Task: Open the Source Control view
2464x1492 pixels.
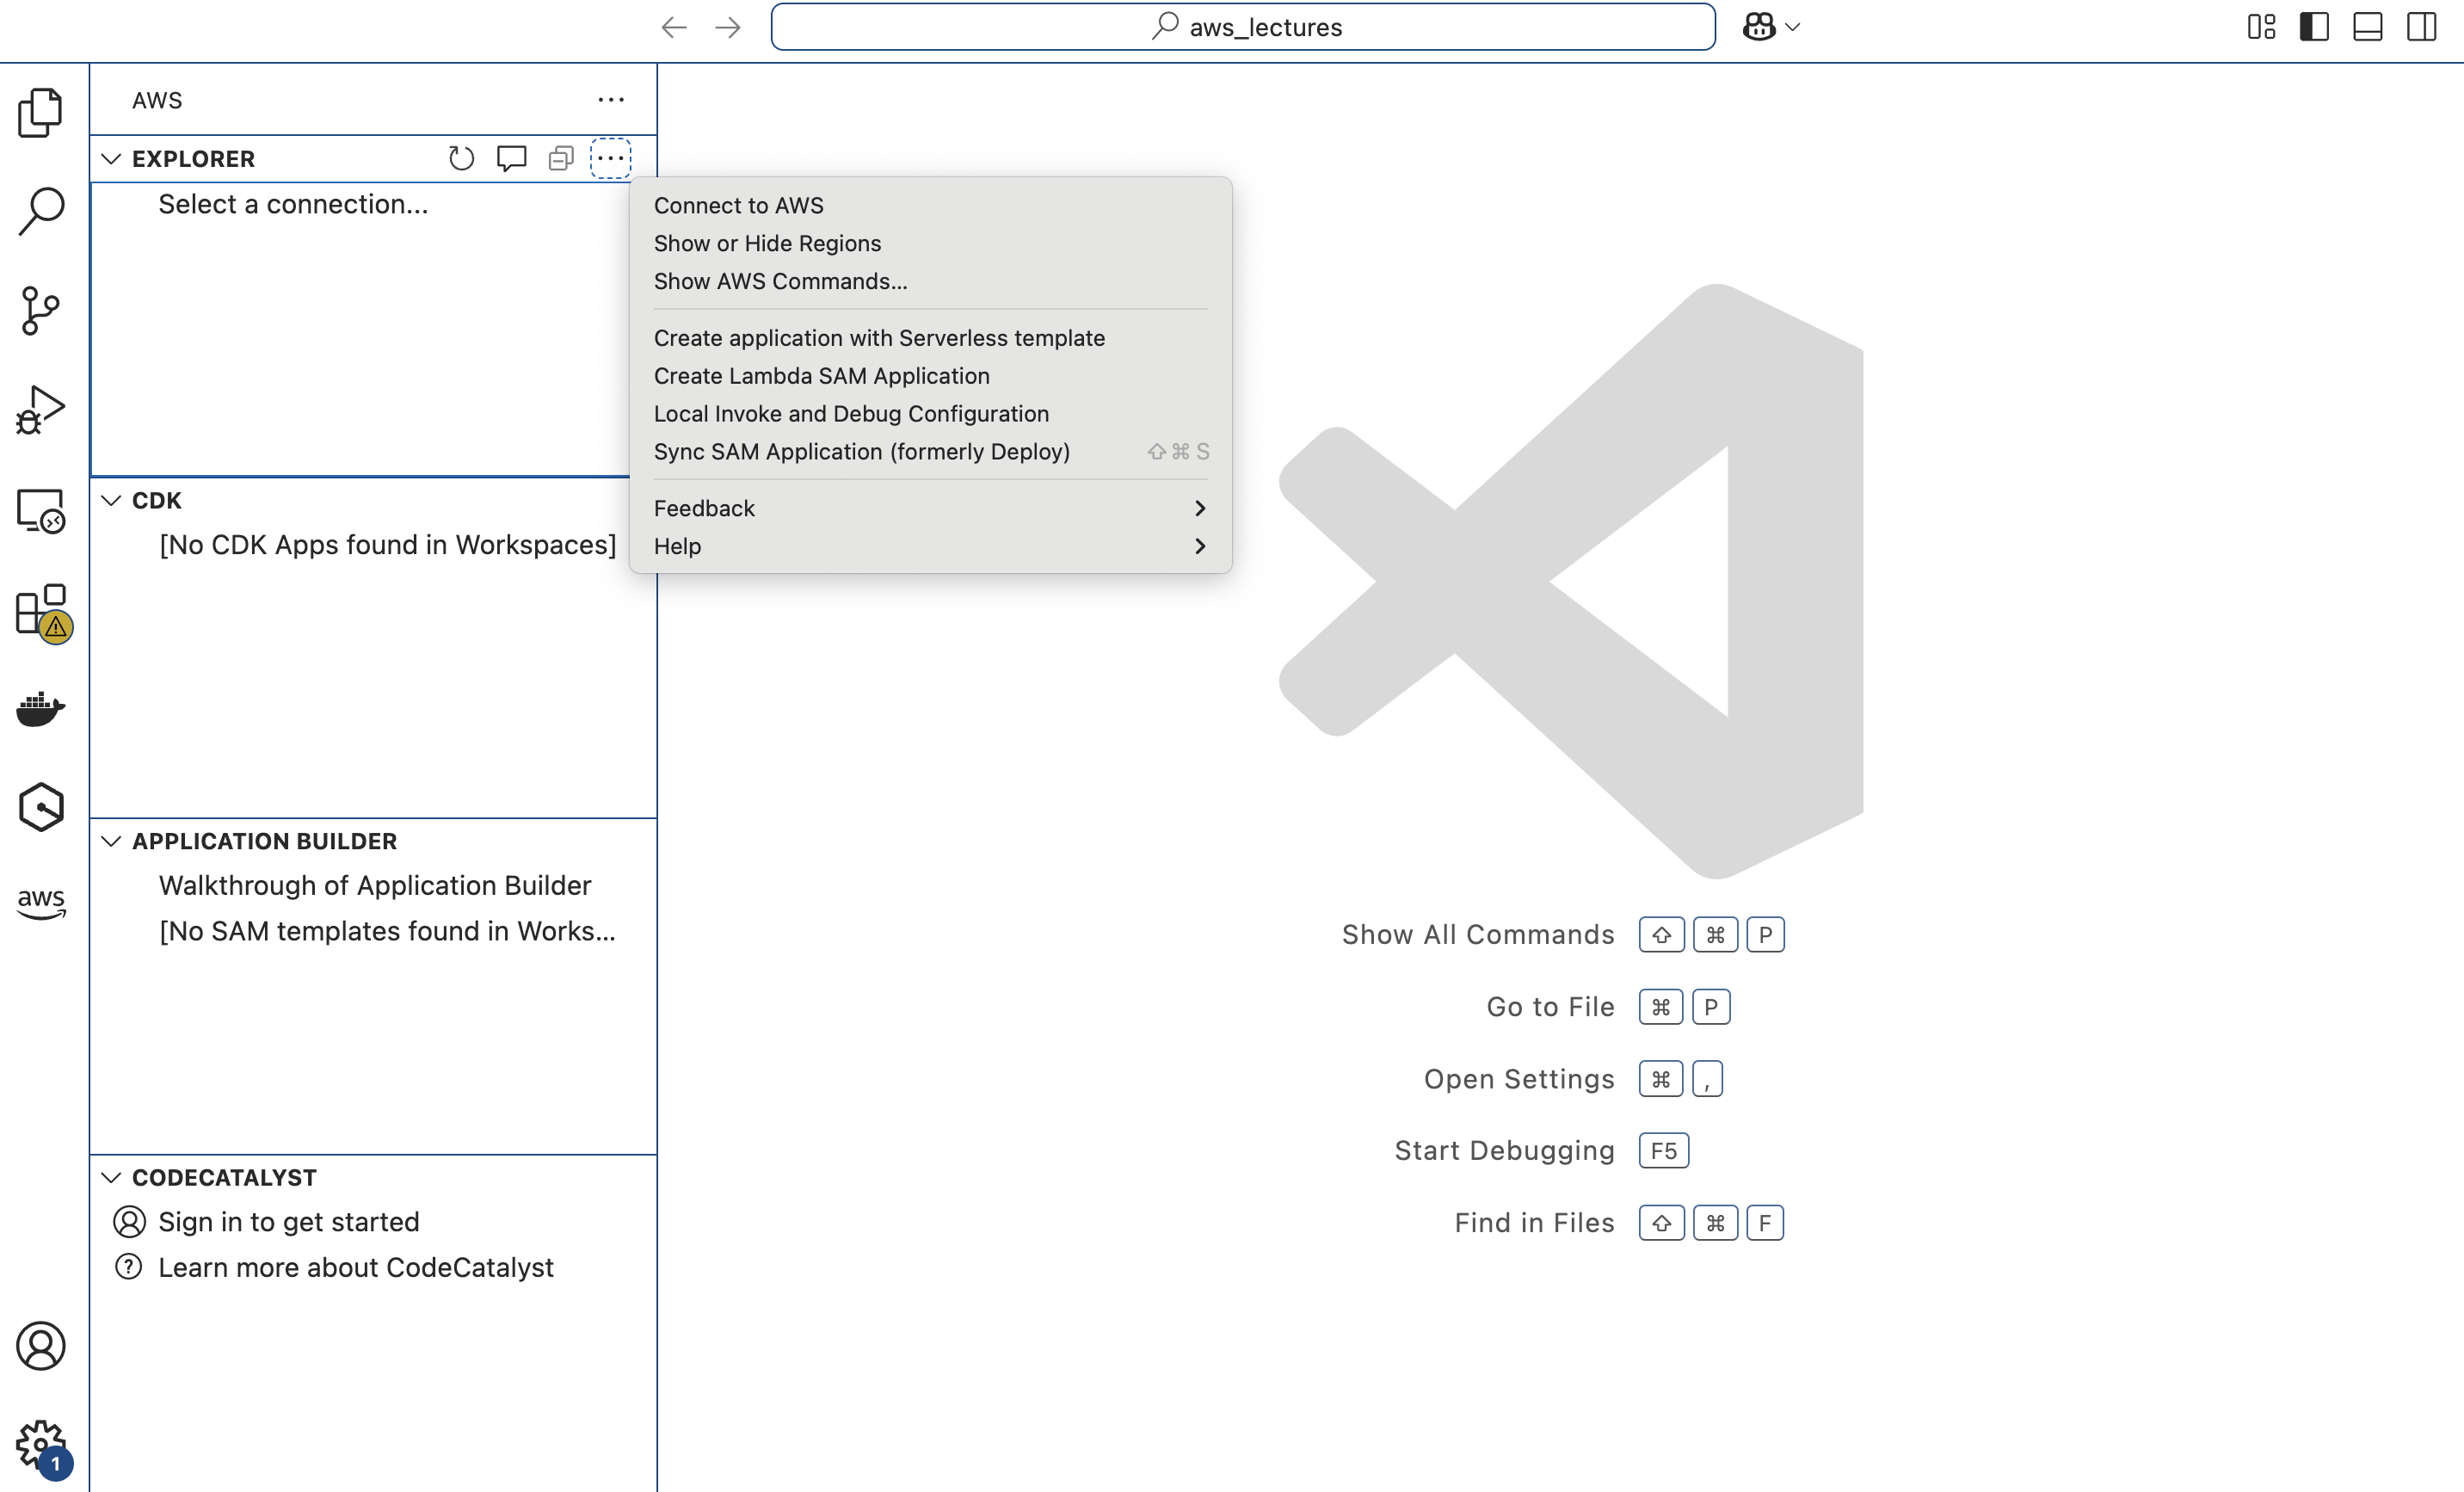Action: [x=41, y=311]
